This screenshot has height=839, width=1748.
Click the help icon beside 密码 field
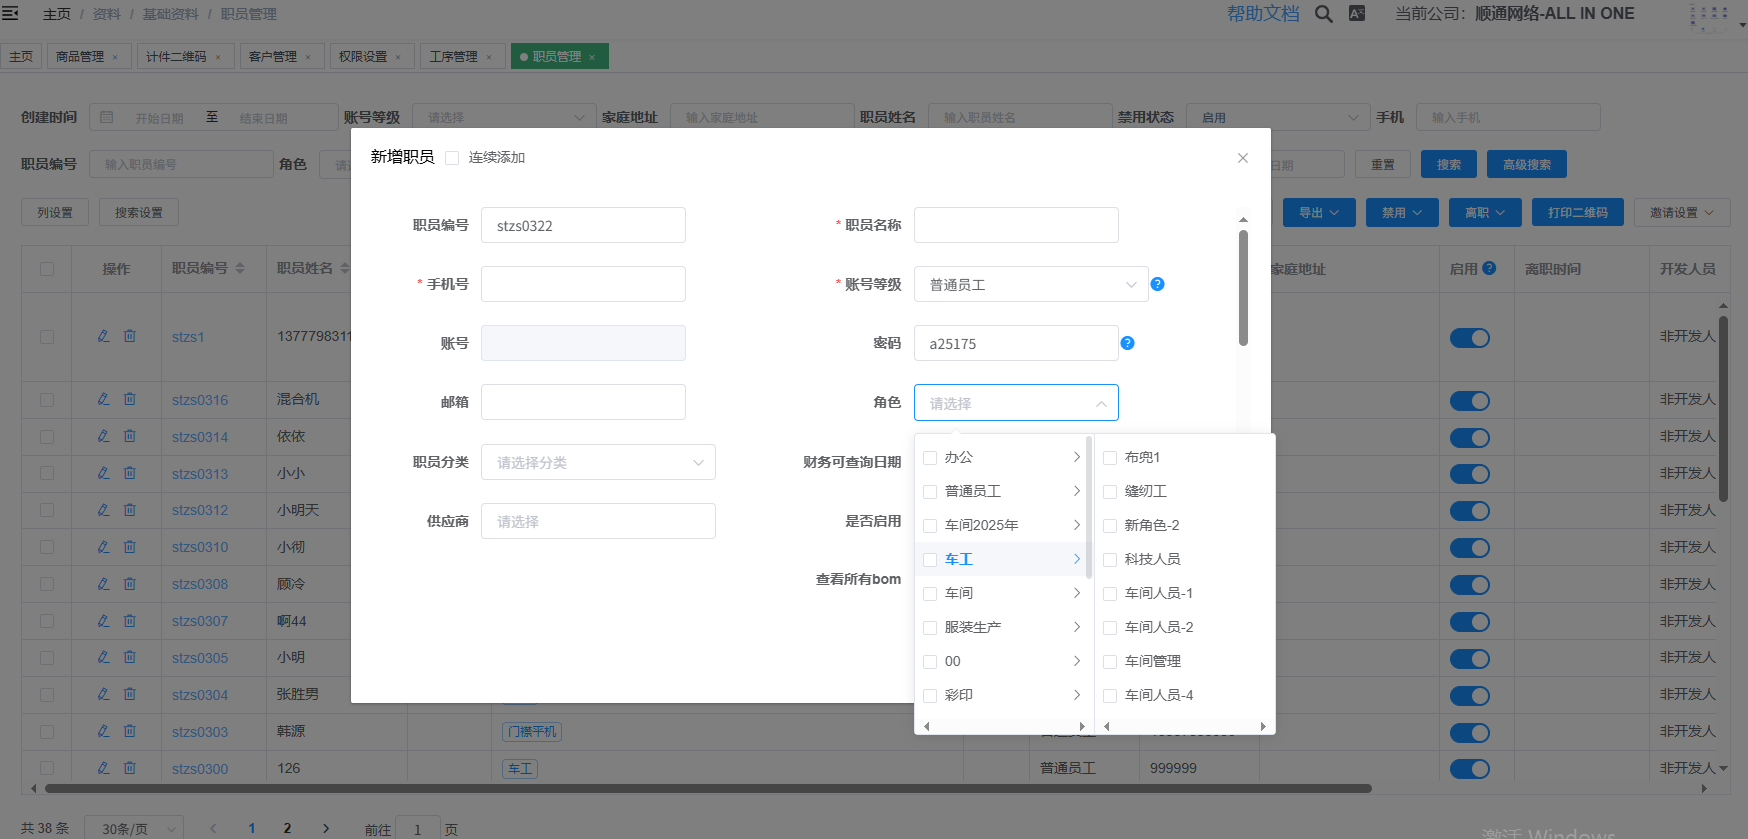click(x=1127, y=343)
